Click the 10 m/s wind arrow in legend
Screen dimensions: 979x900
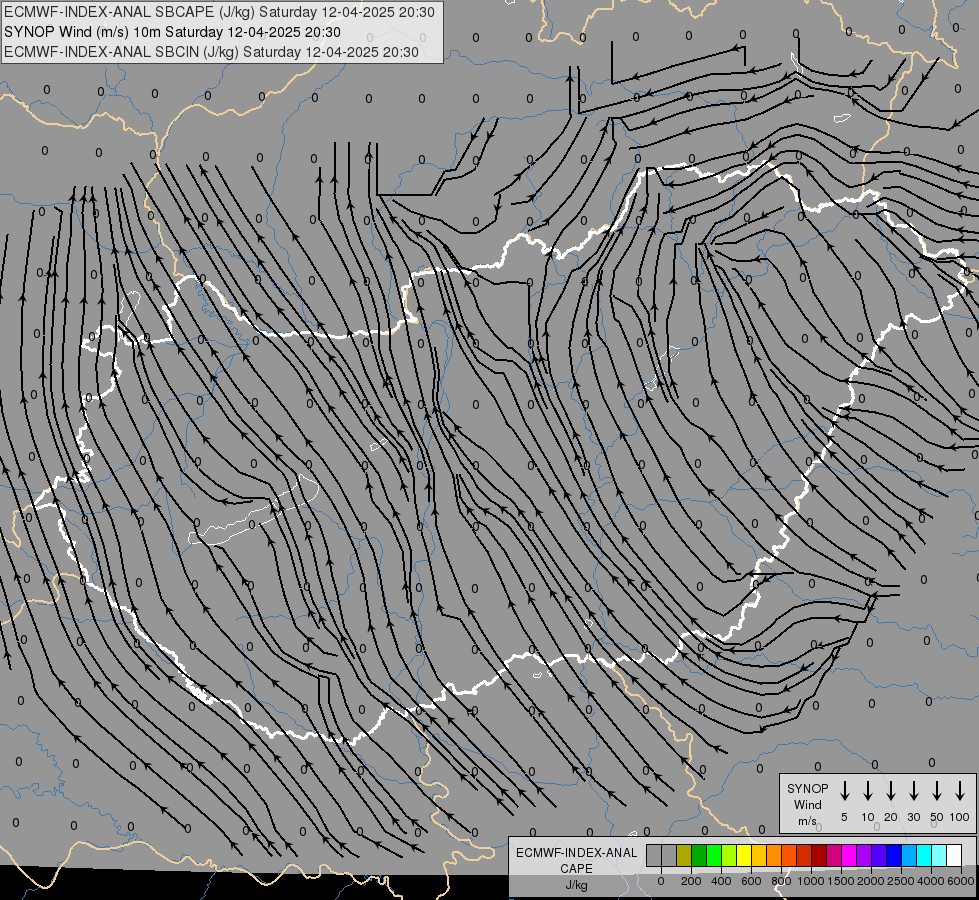pos(868,791)
